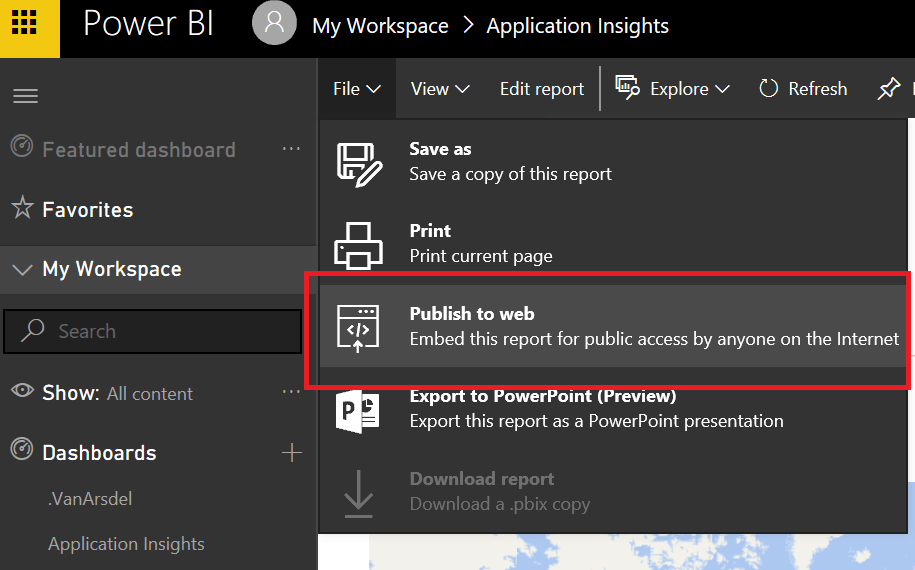Expand the View dropdown menu

coord(440,89)
